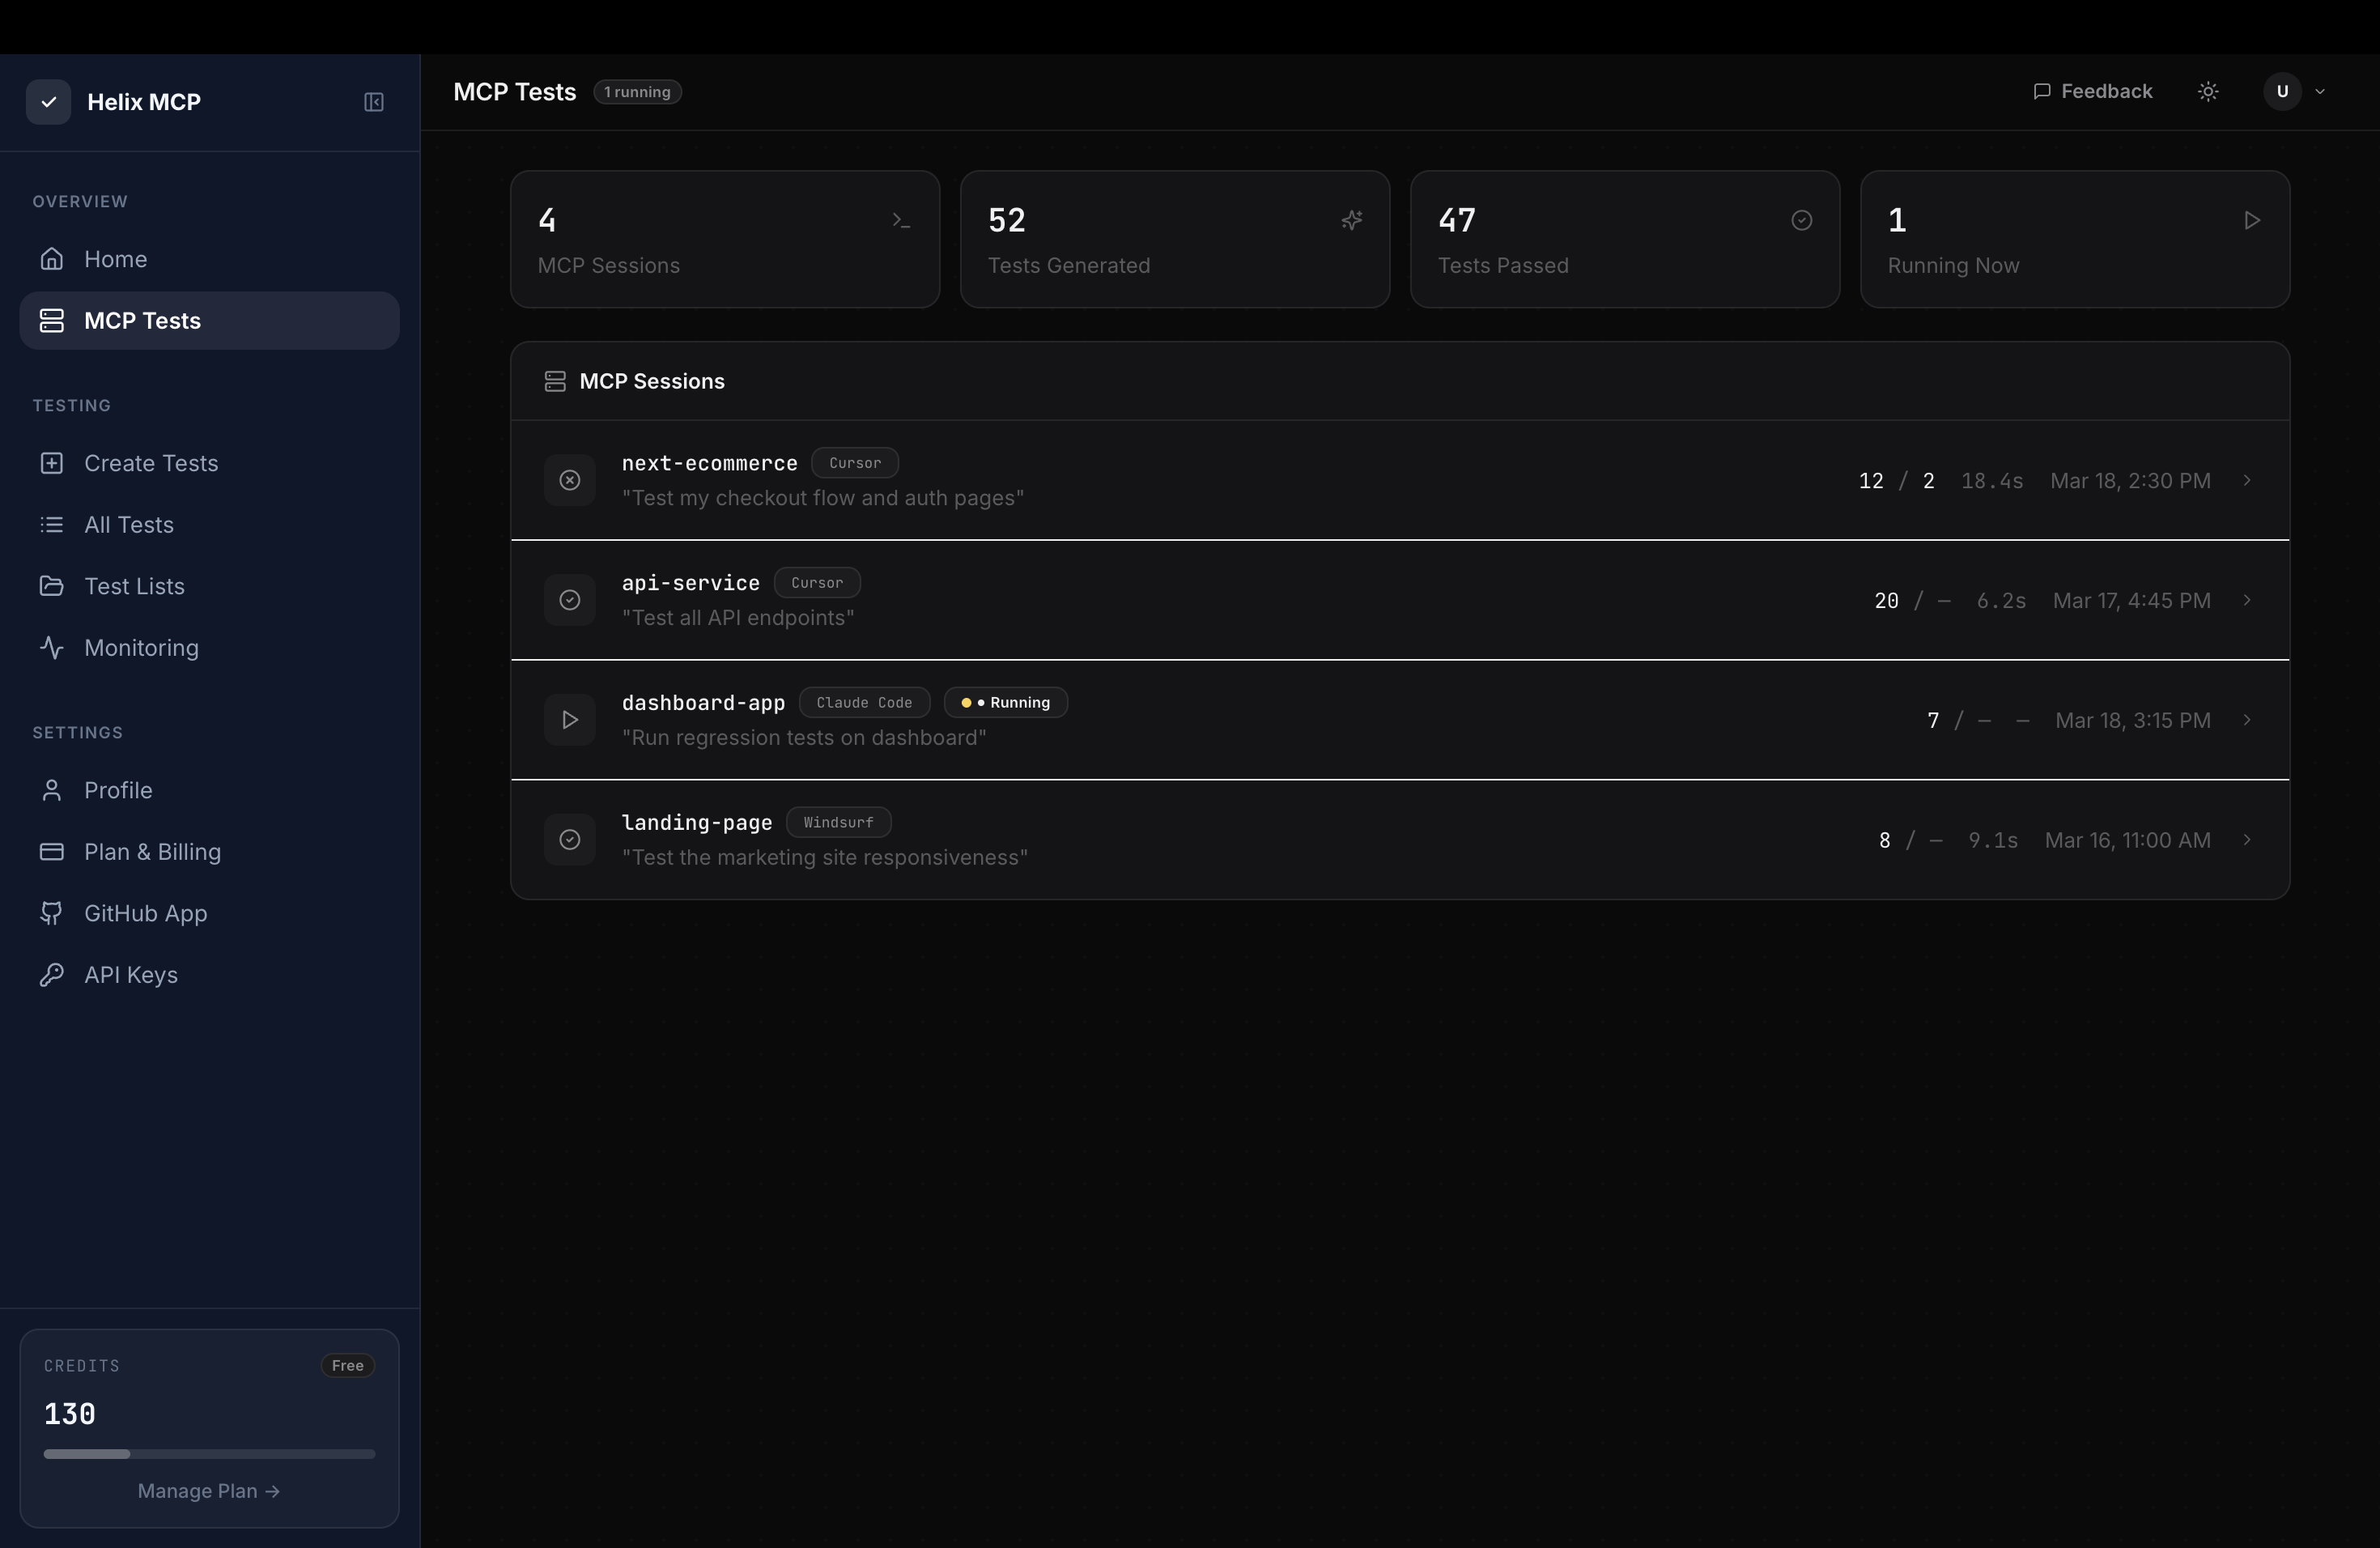Expand the api-service session chevron

pyautogui.click(x=2246, y=600)
